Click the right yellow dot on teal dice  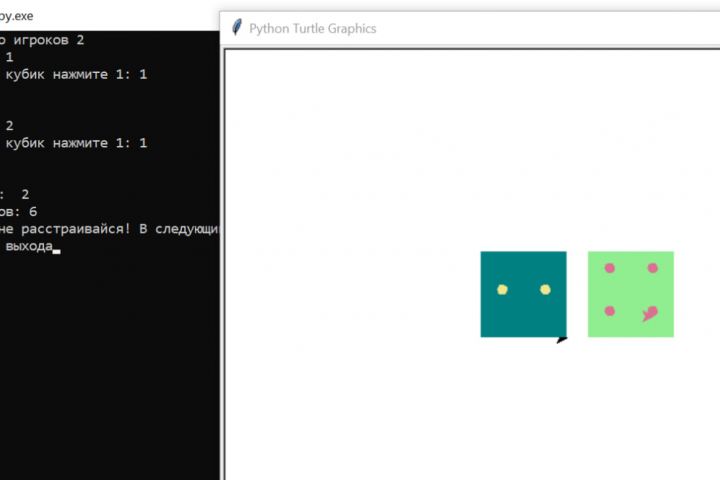[545, 289]
